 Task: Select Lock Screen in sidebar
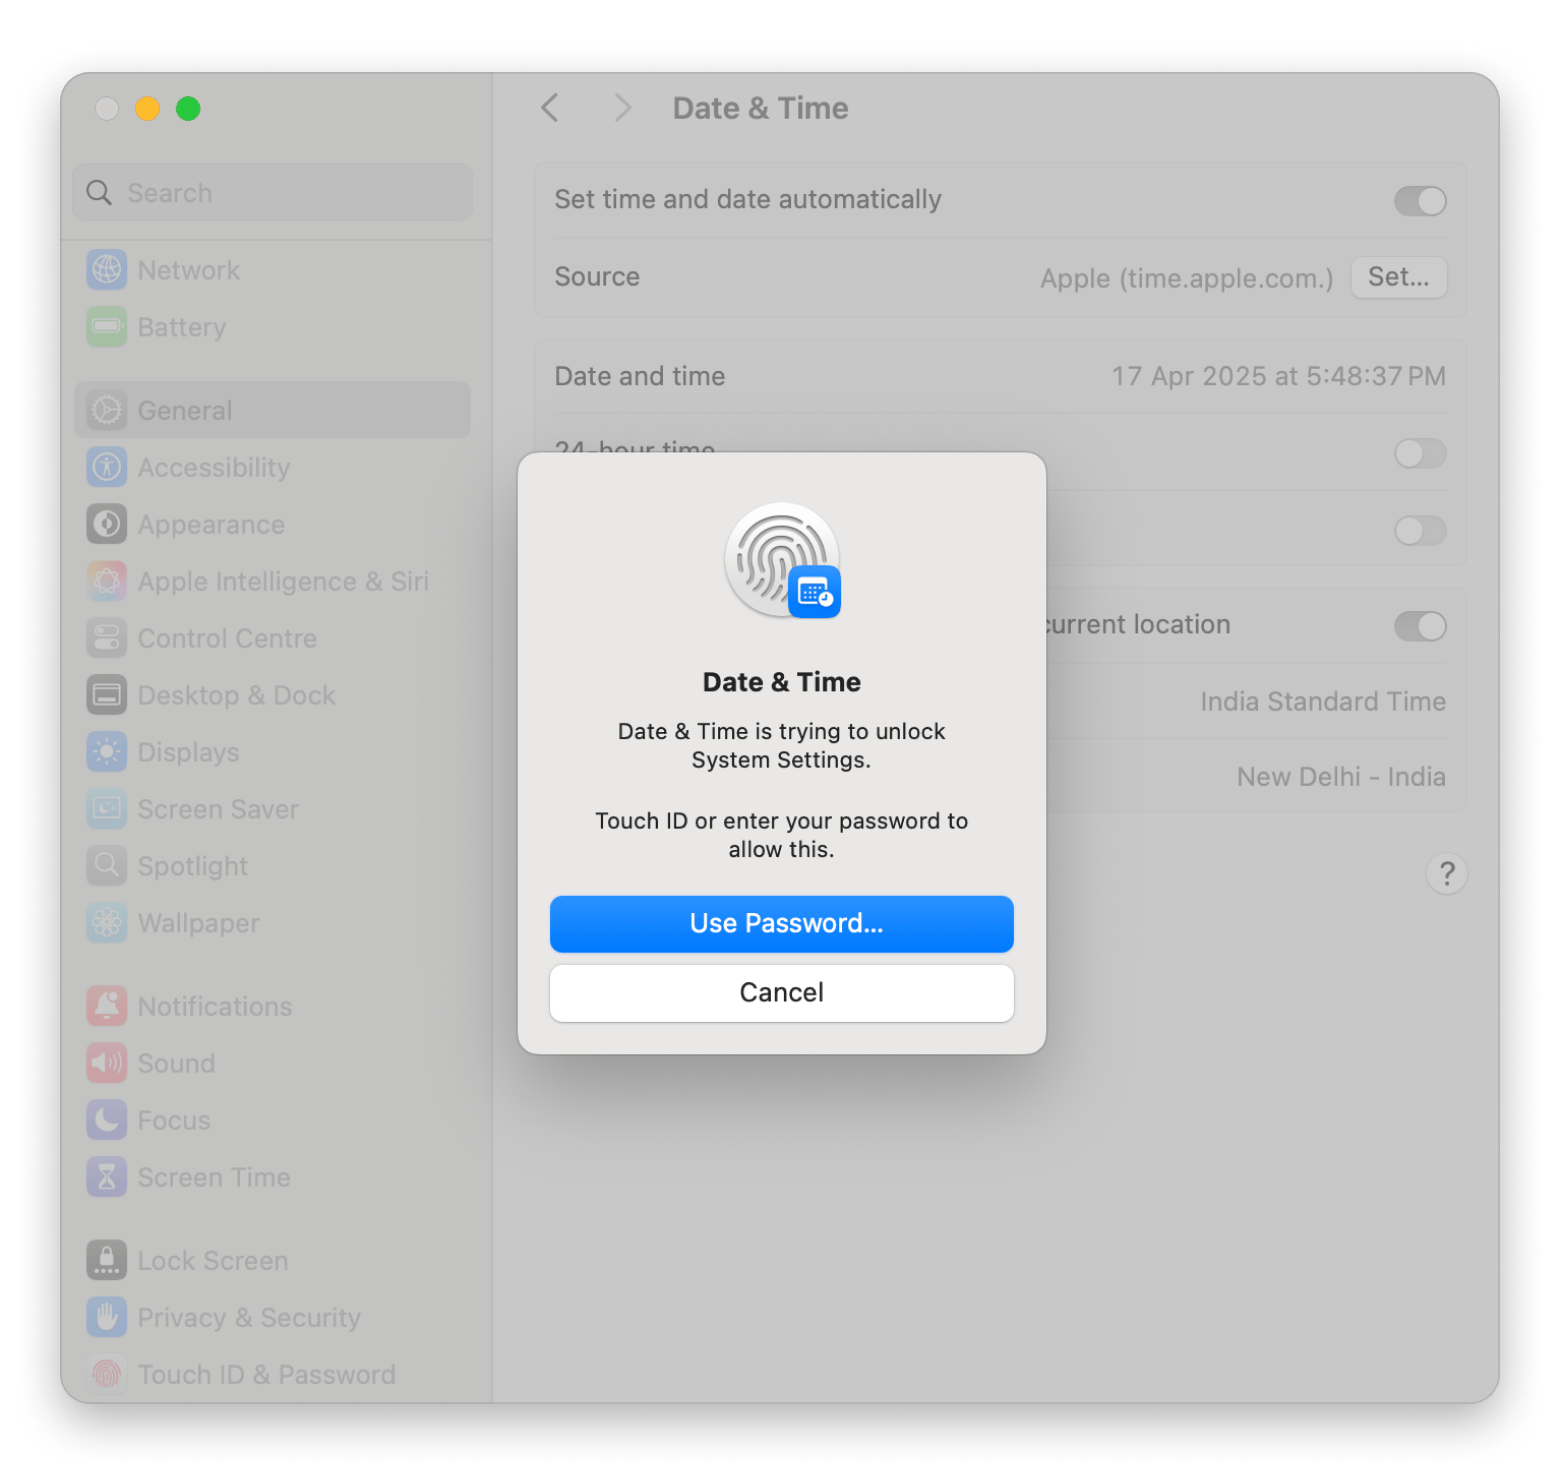click(x=212, y=1261)
